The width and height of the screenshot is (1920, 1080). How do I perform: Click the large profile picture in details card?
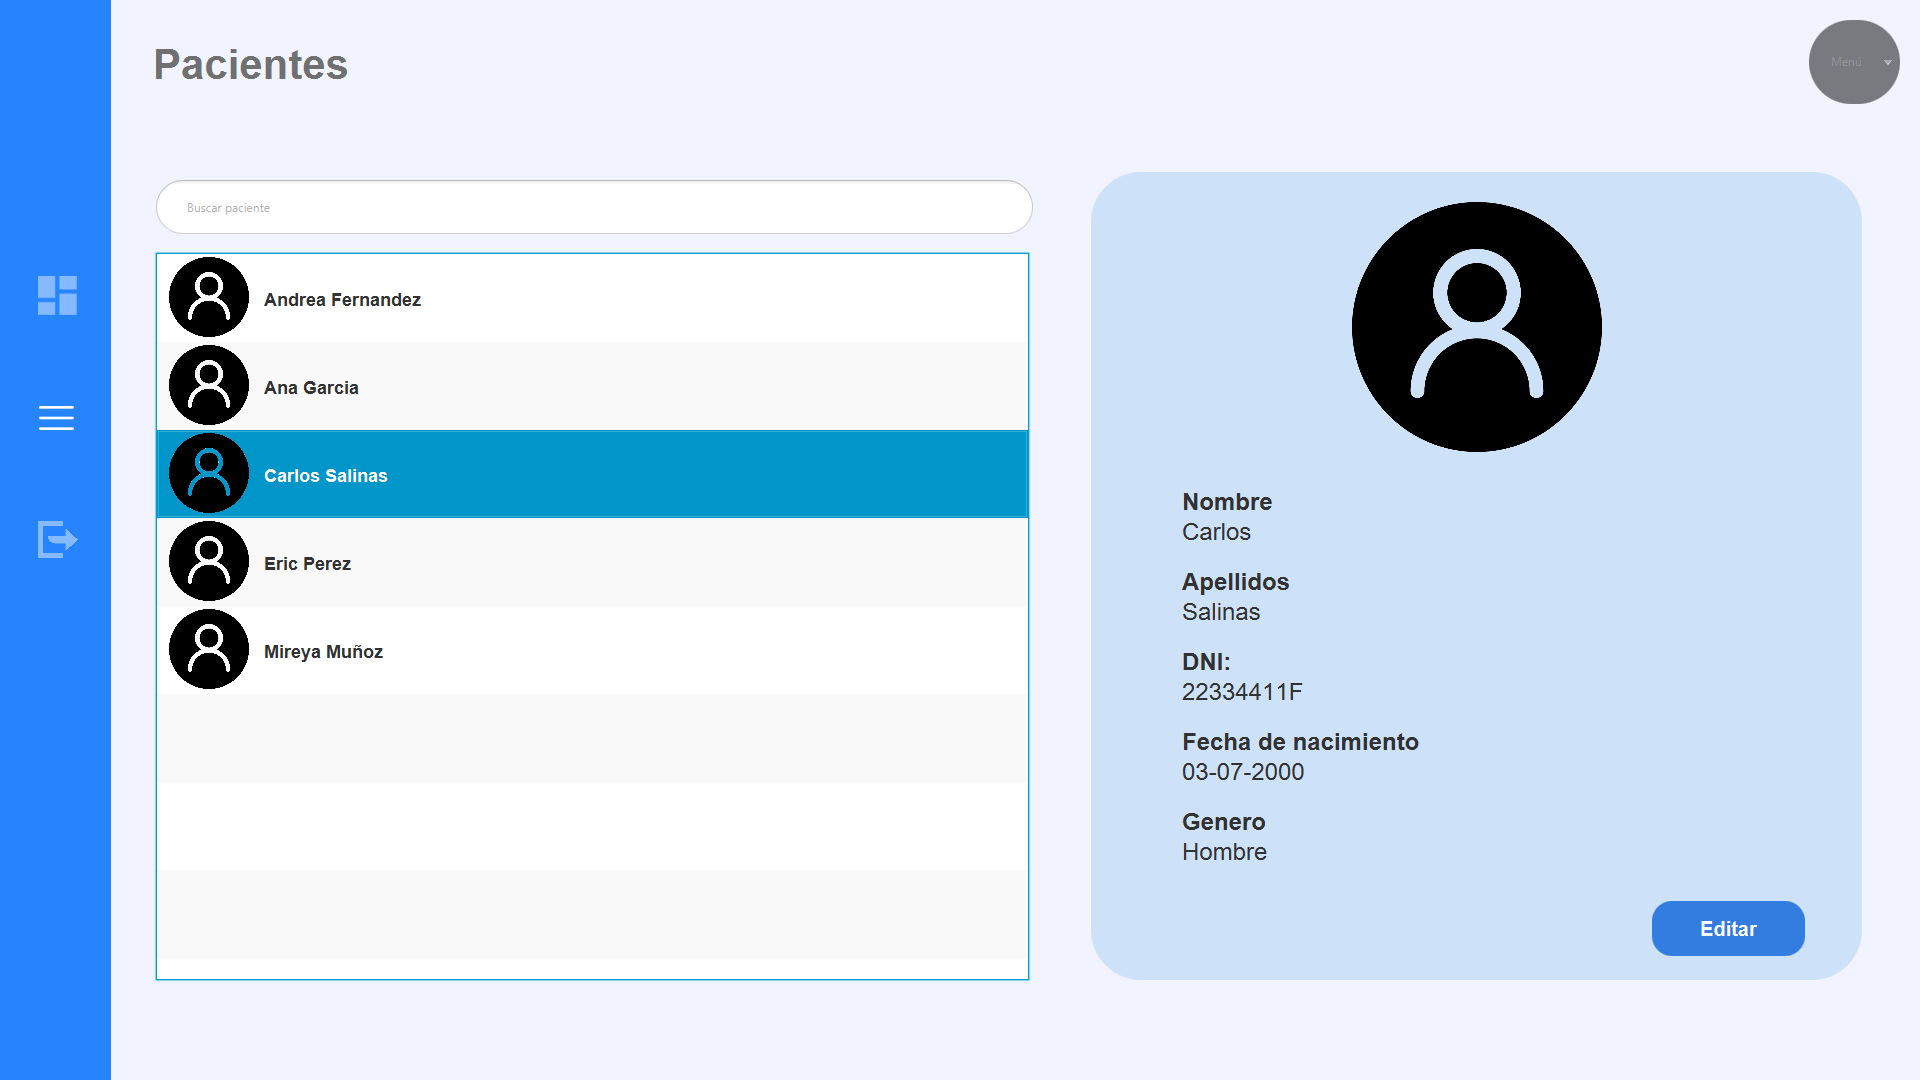tap(1476, 327)
